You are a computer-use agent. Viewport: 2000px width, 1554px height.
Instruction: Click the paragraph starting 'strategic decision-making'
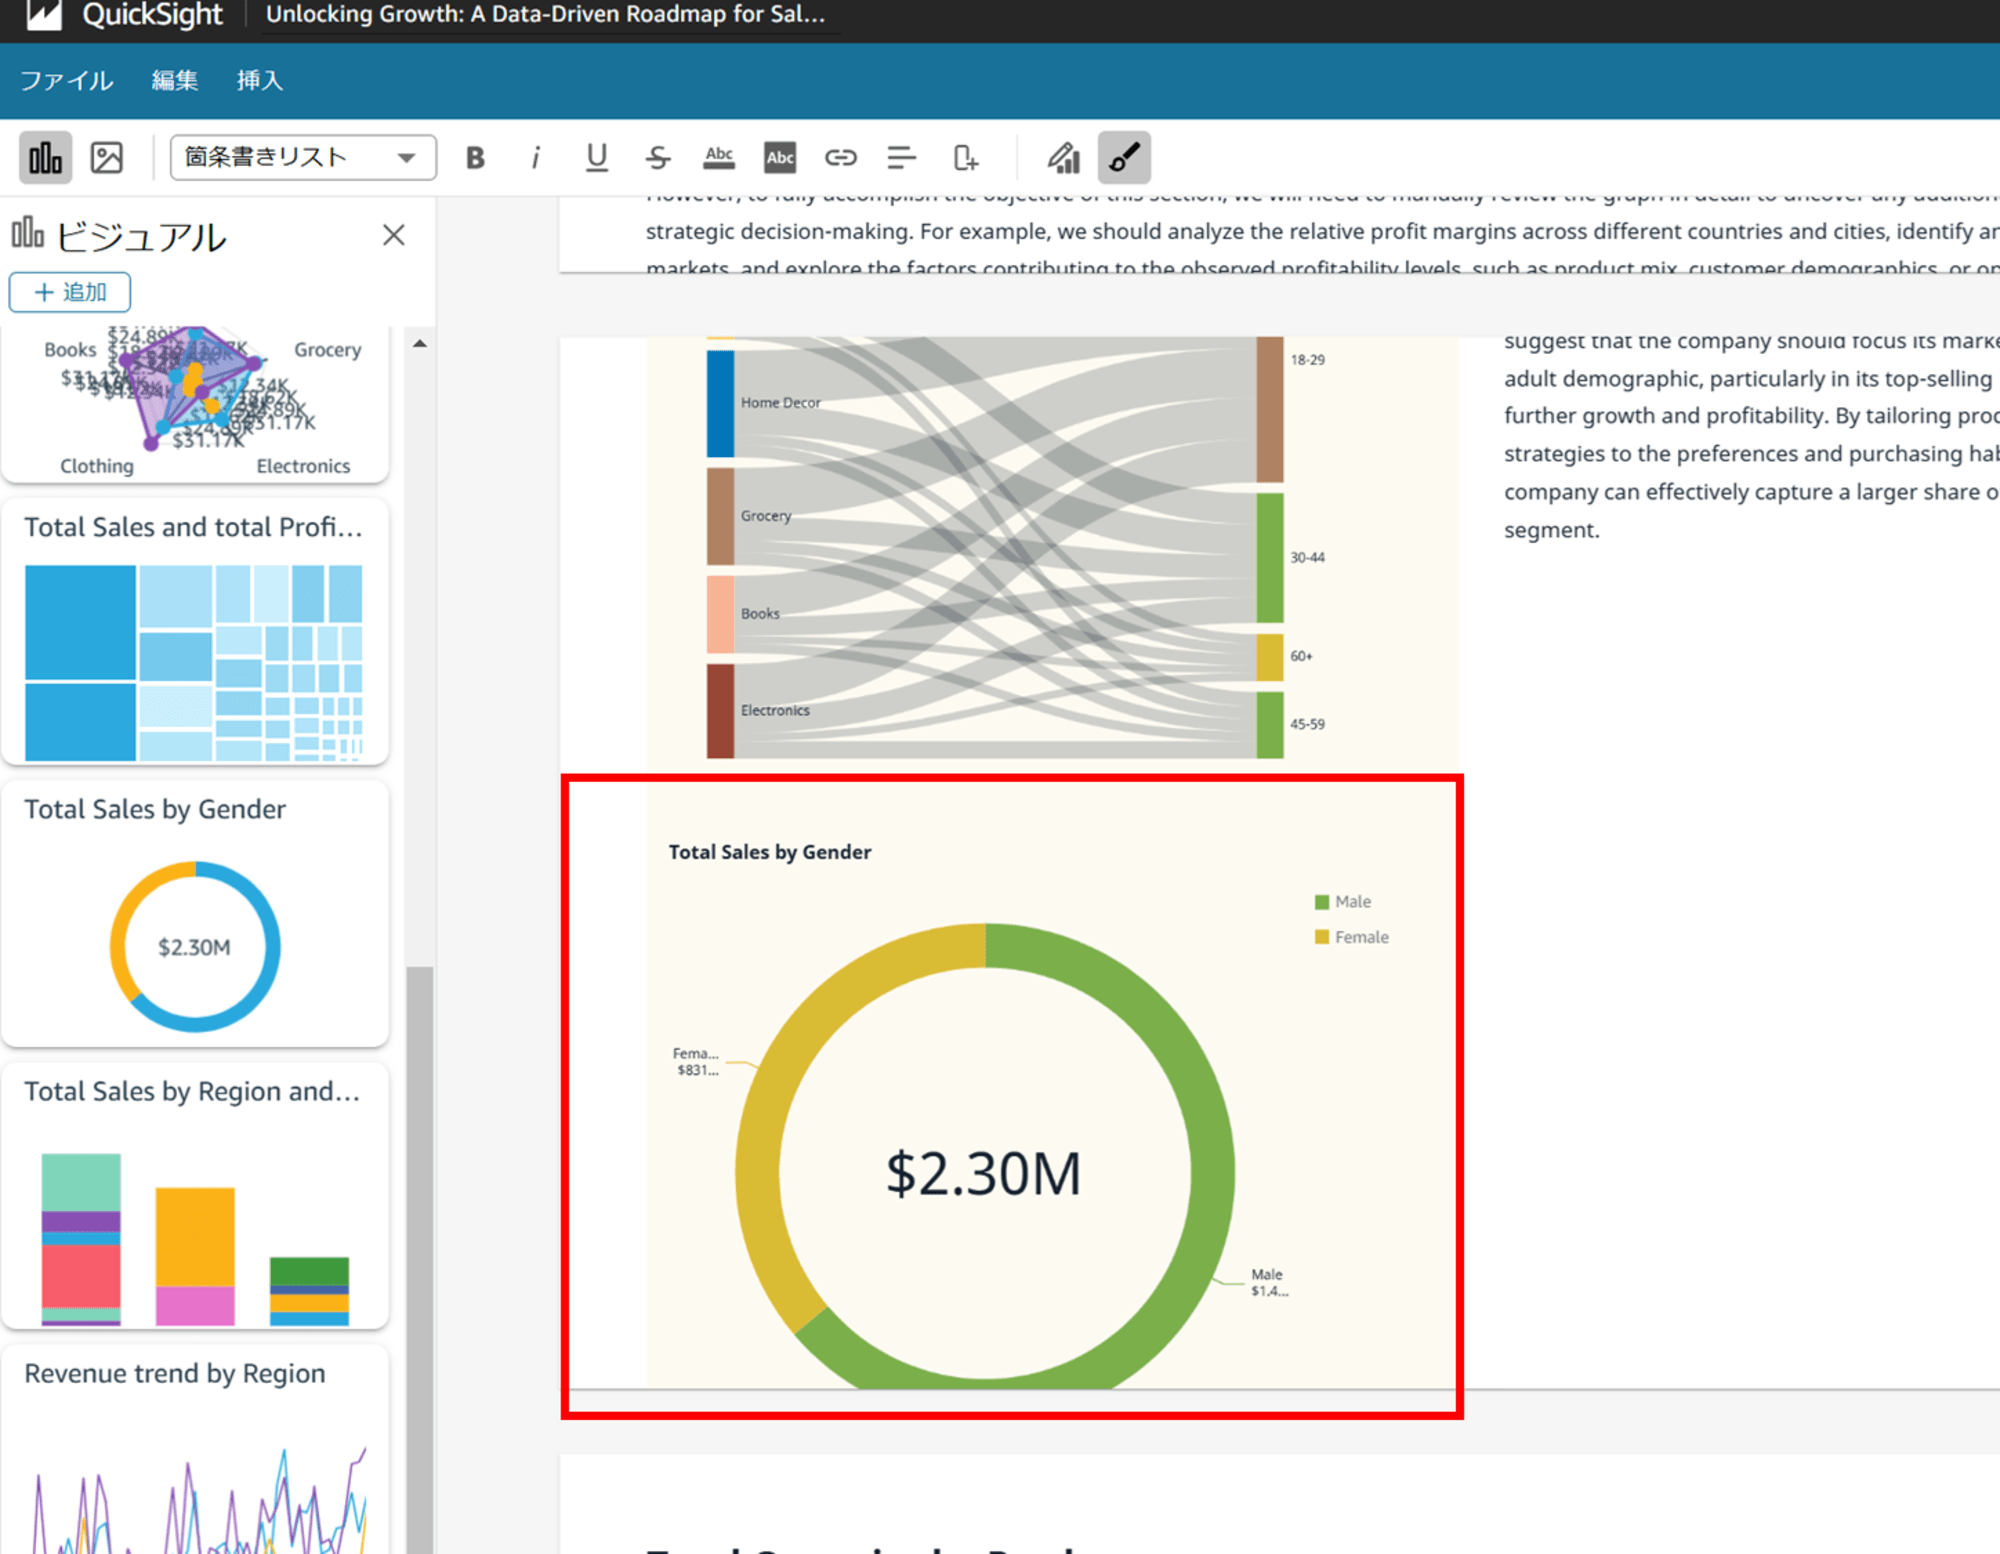coord(1322,231)
